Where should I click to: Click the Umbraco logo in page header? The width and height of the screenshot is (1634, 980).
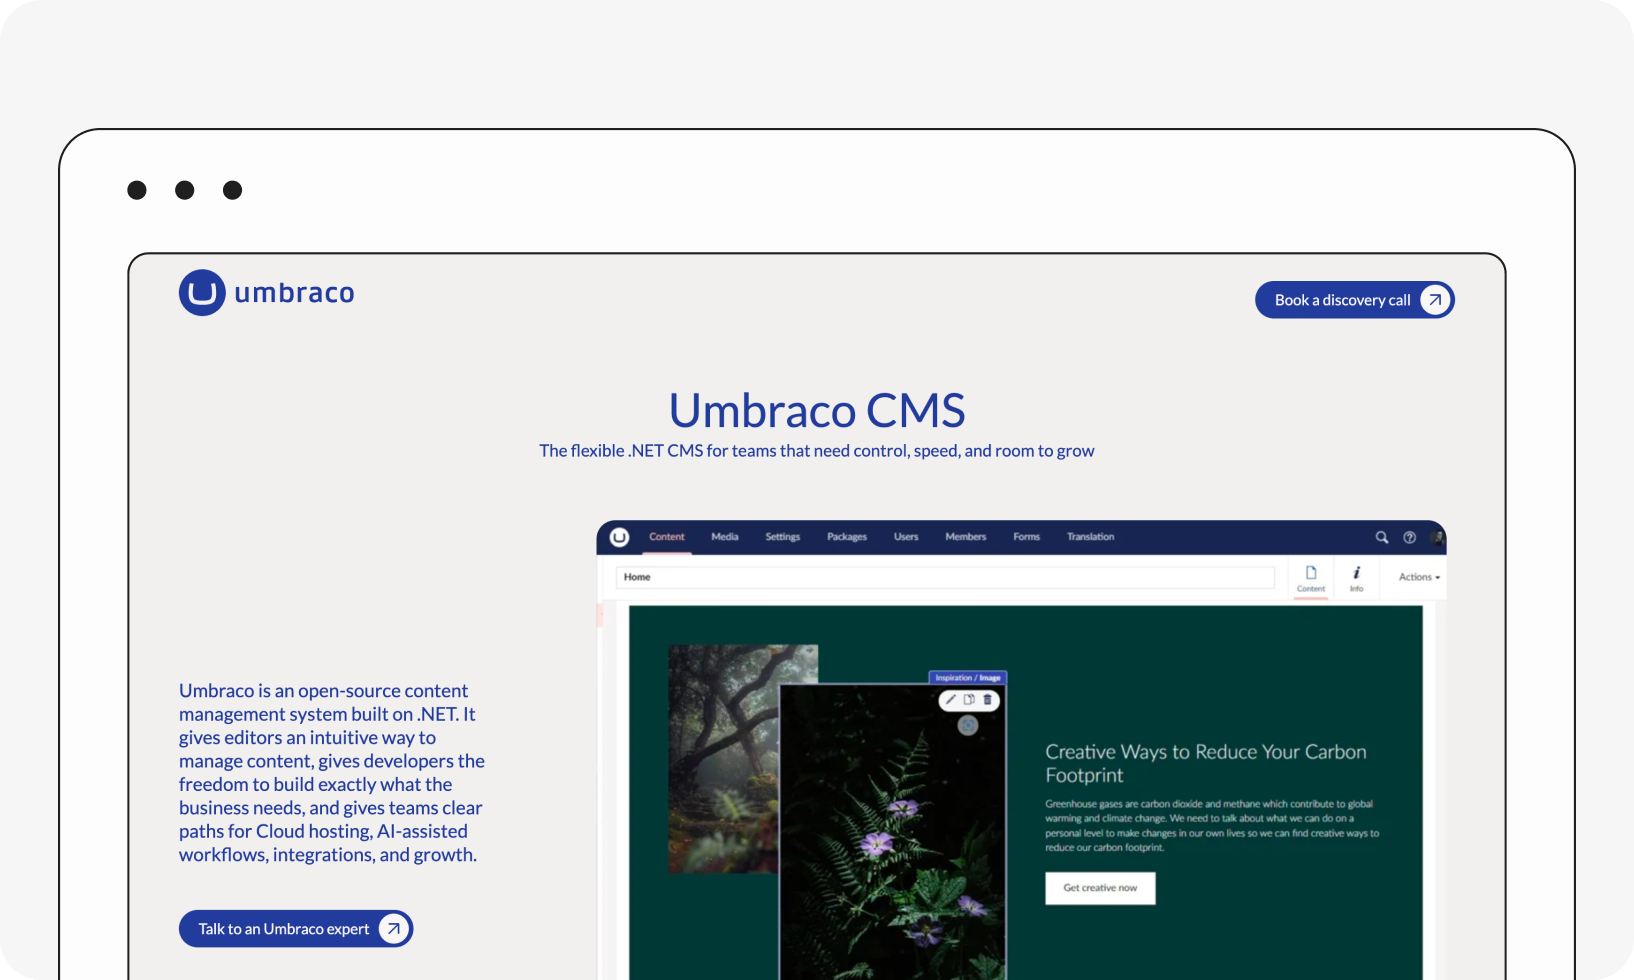click(x=267, y=293)
